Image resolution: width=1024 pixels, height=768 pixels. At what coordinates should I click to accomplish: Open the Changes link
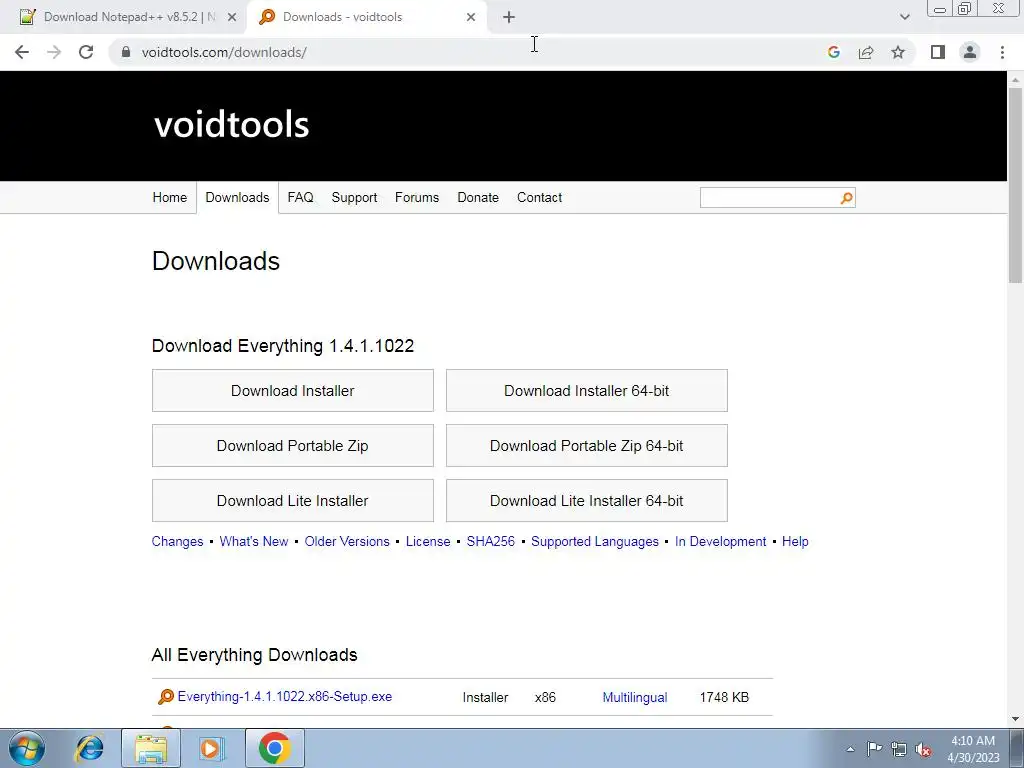point(178,541)
